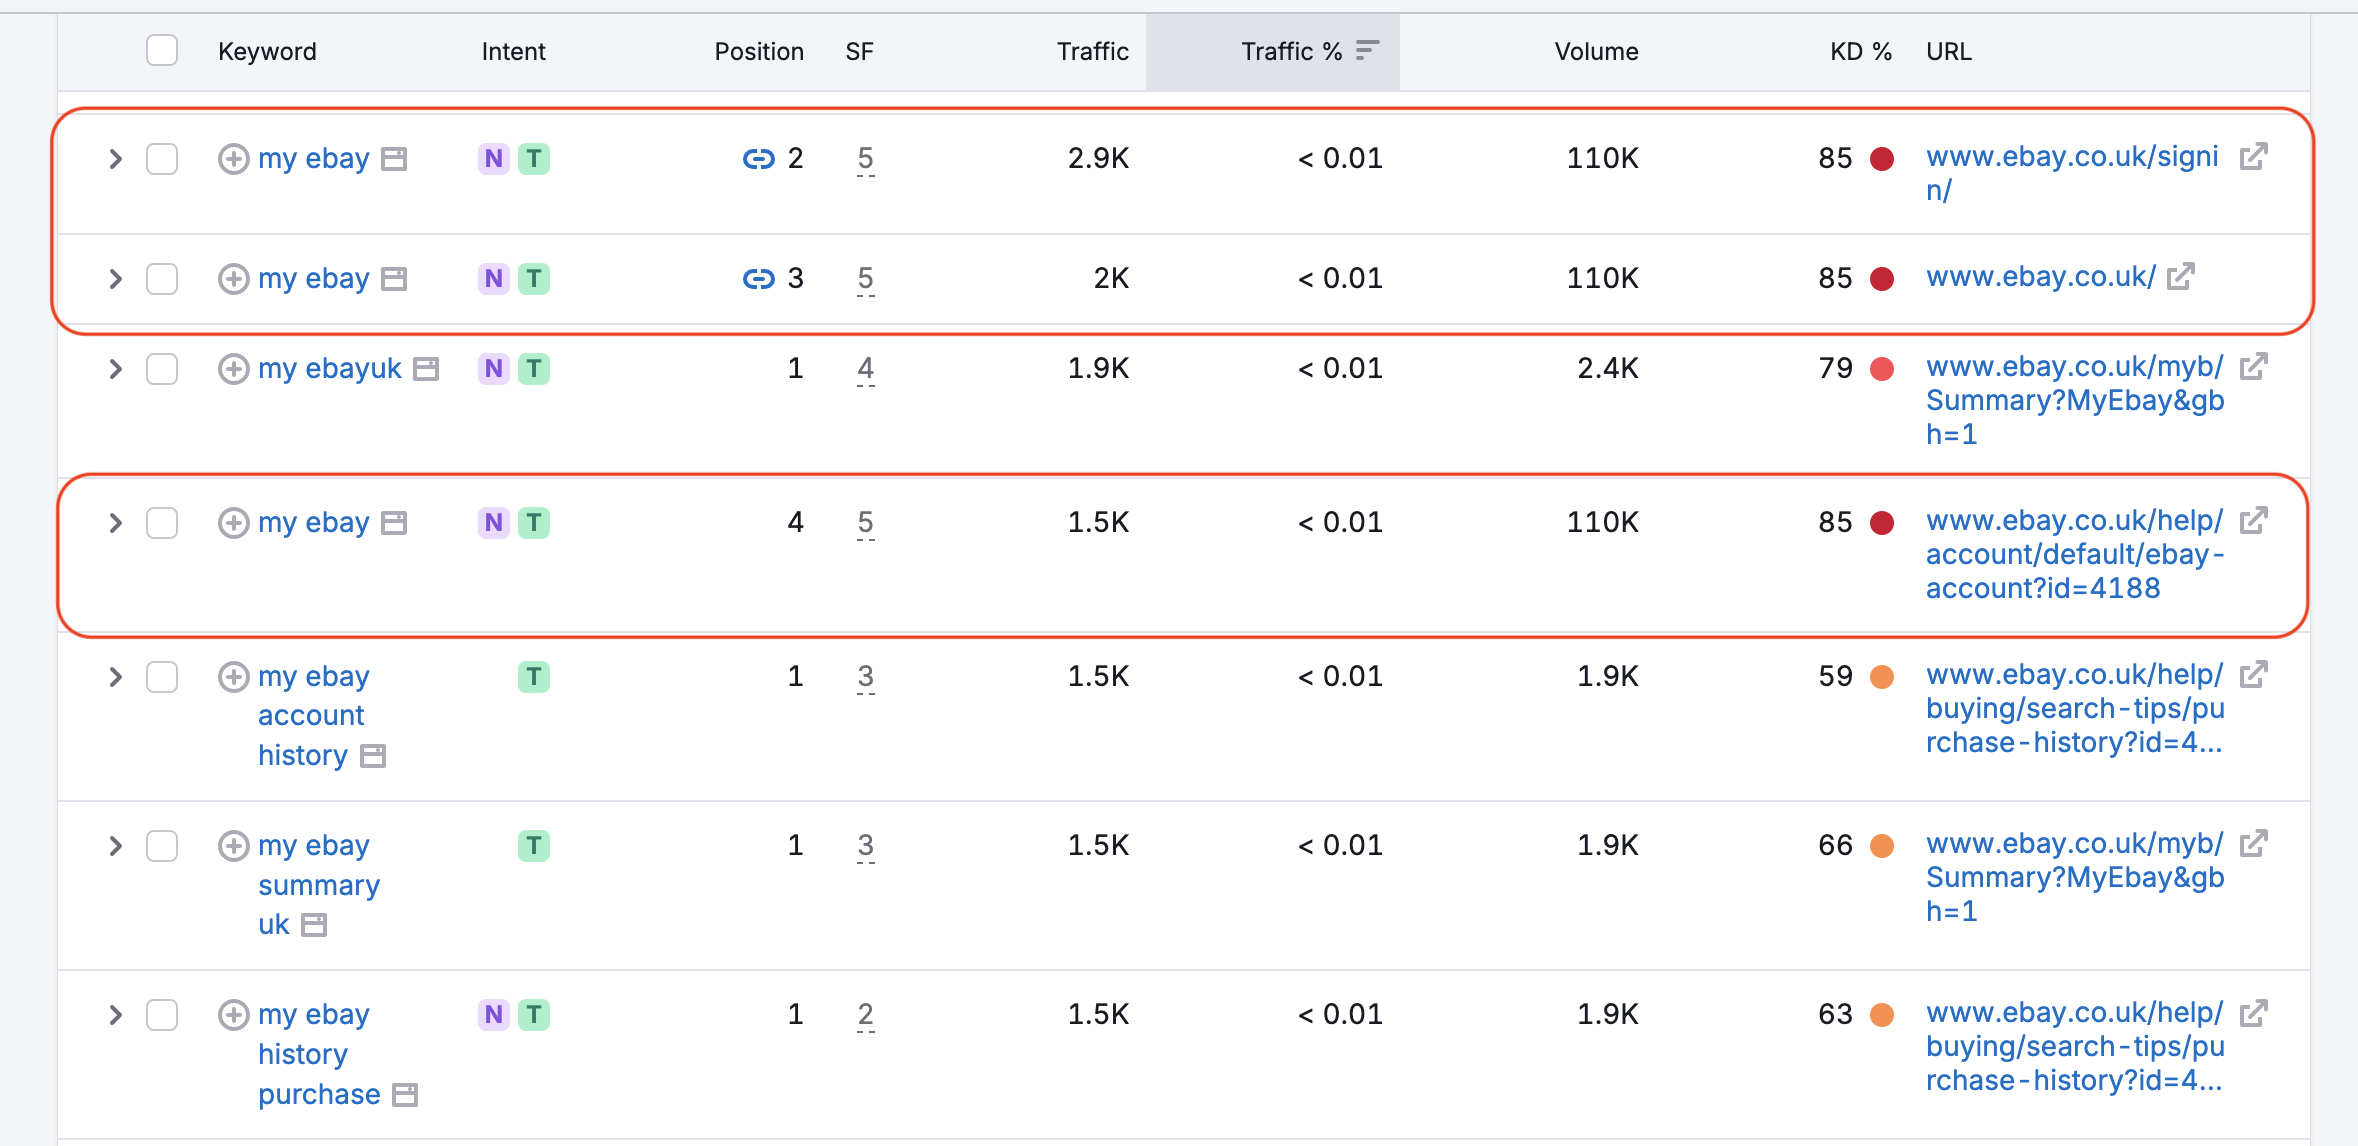Click the plus icon beside 'my ebay summary uk'
This screenshot has width=2358, height=1146.
tap(234, 846)
